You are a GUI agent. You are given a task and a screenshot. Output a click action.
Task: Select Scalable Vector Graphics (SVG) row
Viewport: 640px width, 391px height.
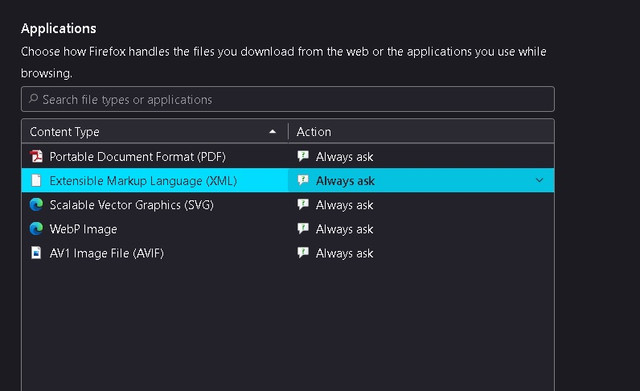(x=288, y=204)
